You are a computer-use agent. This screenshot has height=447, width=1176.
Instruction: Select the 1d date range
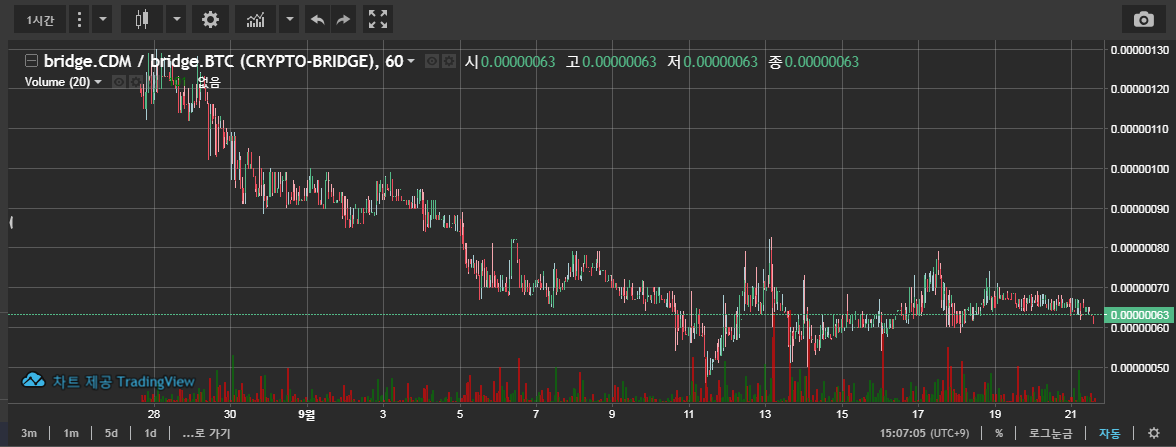coord(150,433)
